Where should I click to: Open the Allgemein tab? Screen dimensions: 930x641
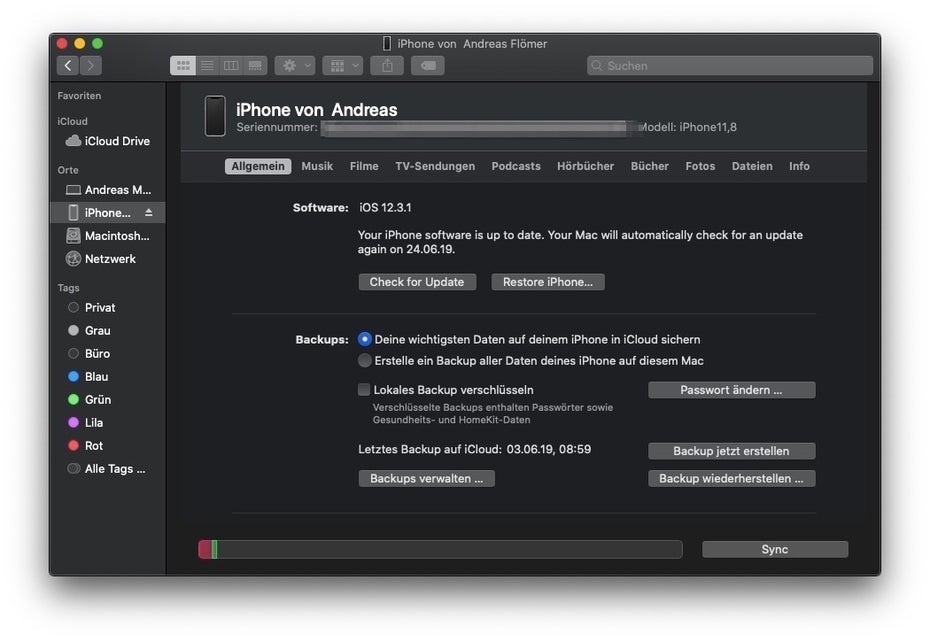click(x=258, y=166)
